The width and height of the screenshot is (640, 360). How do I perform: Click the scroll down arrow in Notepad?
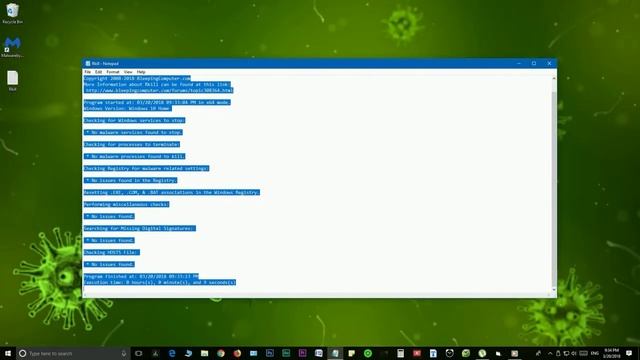click(x=553, y=289)
